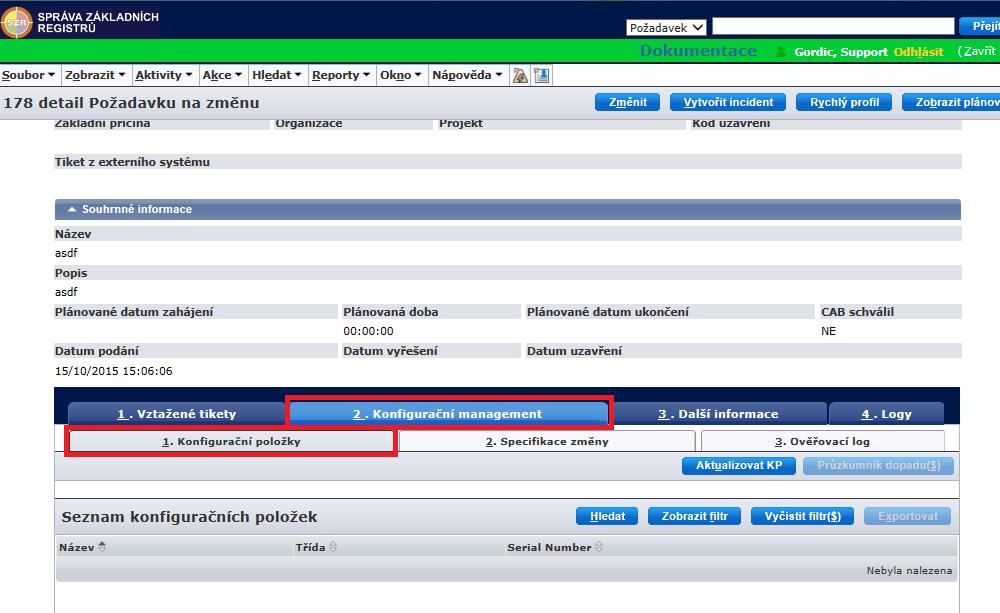Screen dimensions: 1000x613
Task: Click the Název value asdf
Action: tap(66, 253)
